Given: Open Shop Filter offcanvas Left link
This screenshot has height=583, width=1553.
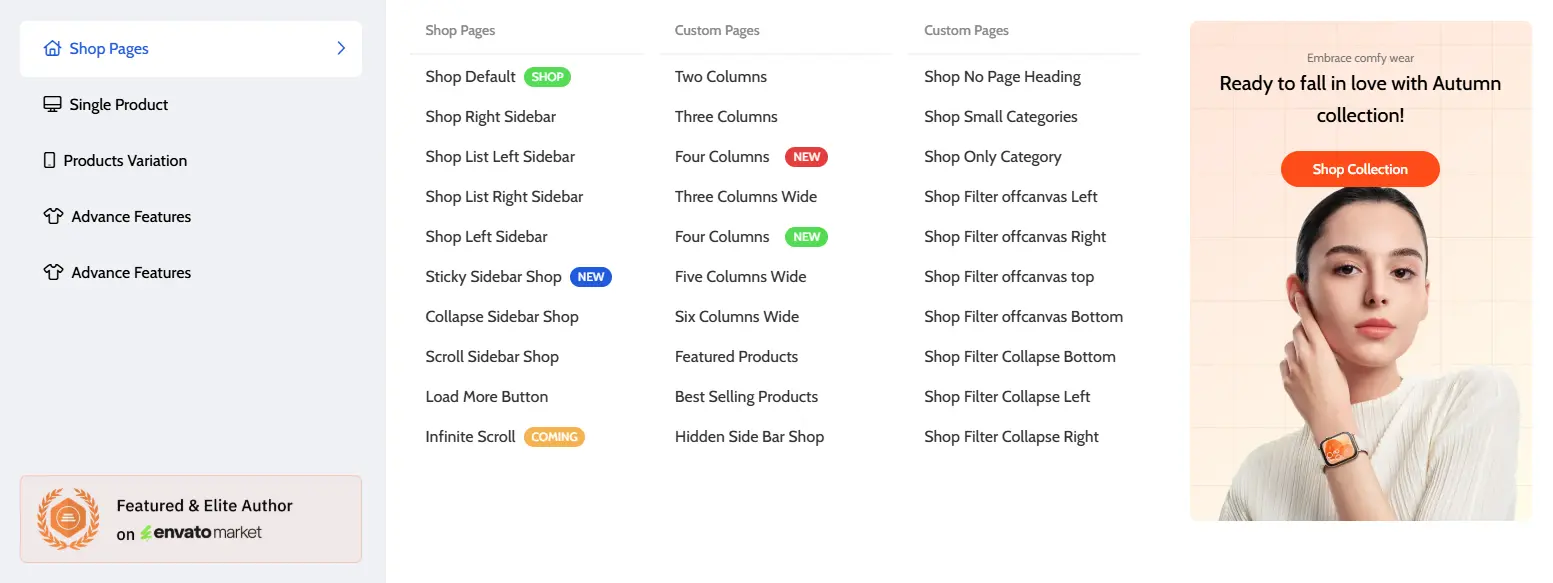Looking at the screenshot, I should tap(1010, 197).
